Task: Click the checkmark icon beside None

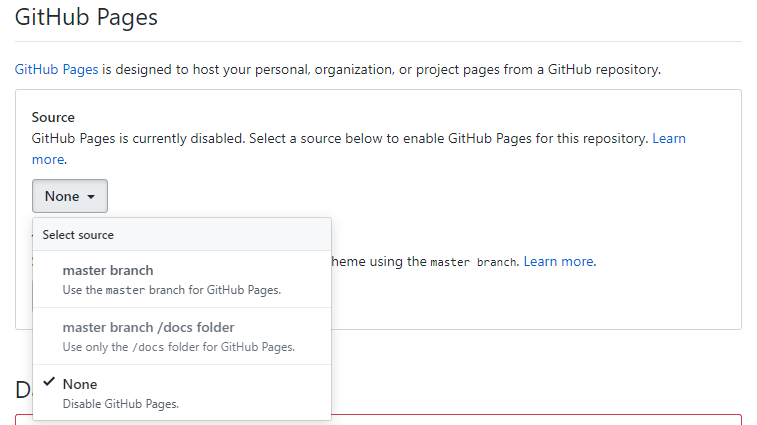Action: tap(48, 383)
